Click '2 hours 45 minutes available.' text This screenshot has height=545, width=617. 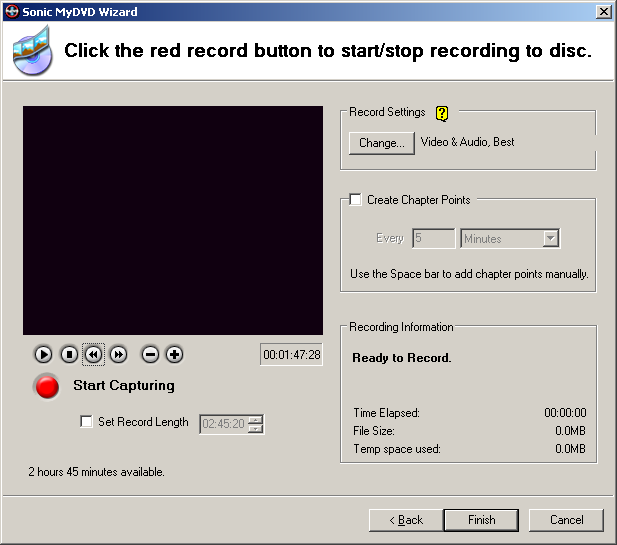96,471
